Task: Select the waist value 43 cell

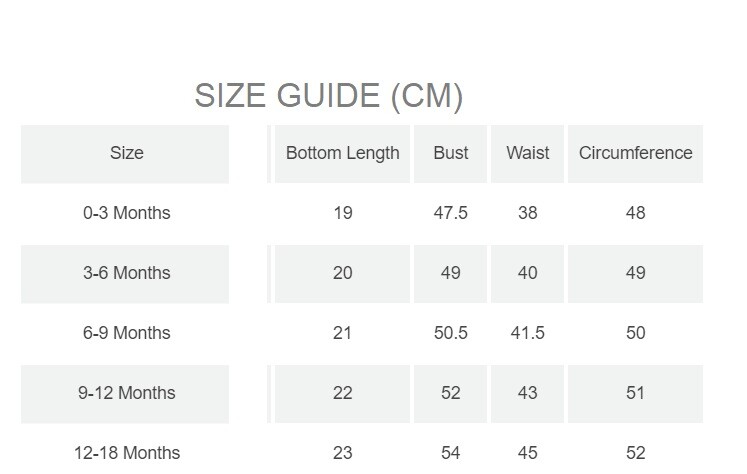Action: 528,393
